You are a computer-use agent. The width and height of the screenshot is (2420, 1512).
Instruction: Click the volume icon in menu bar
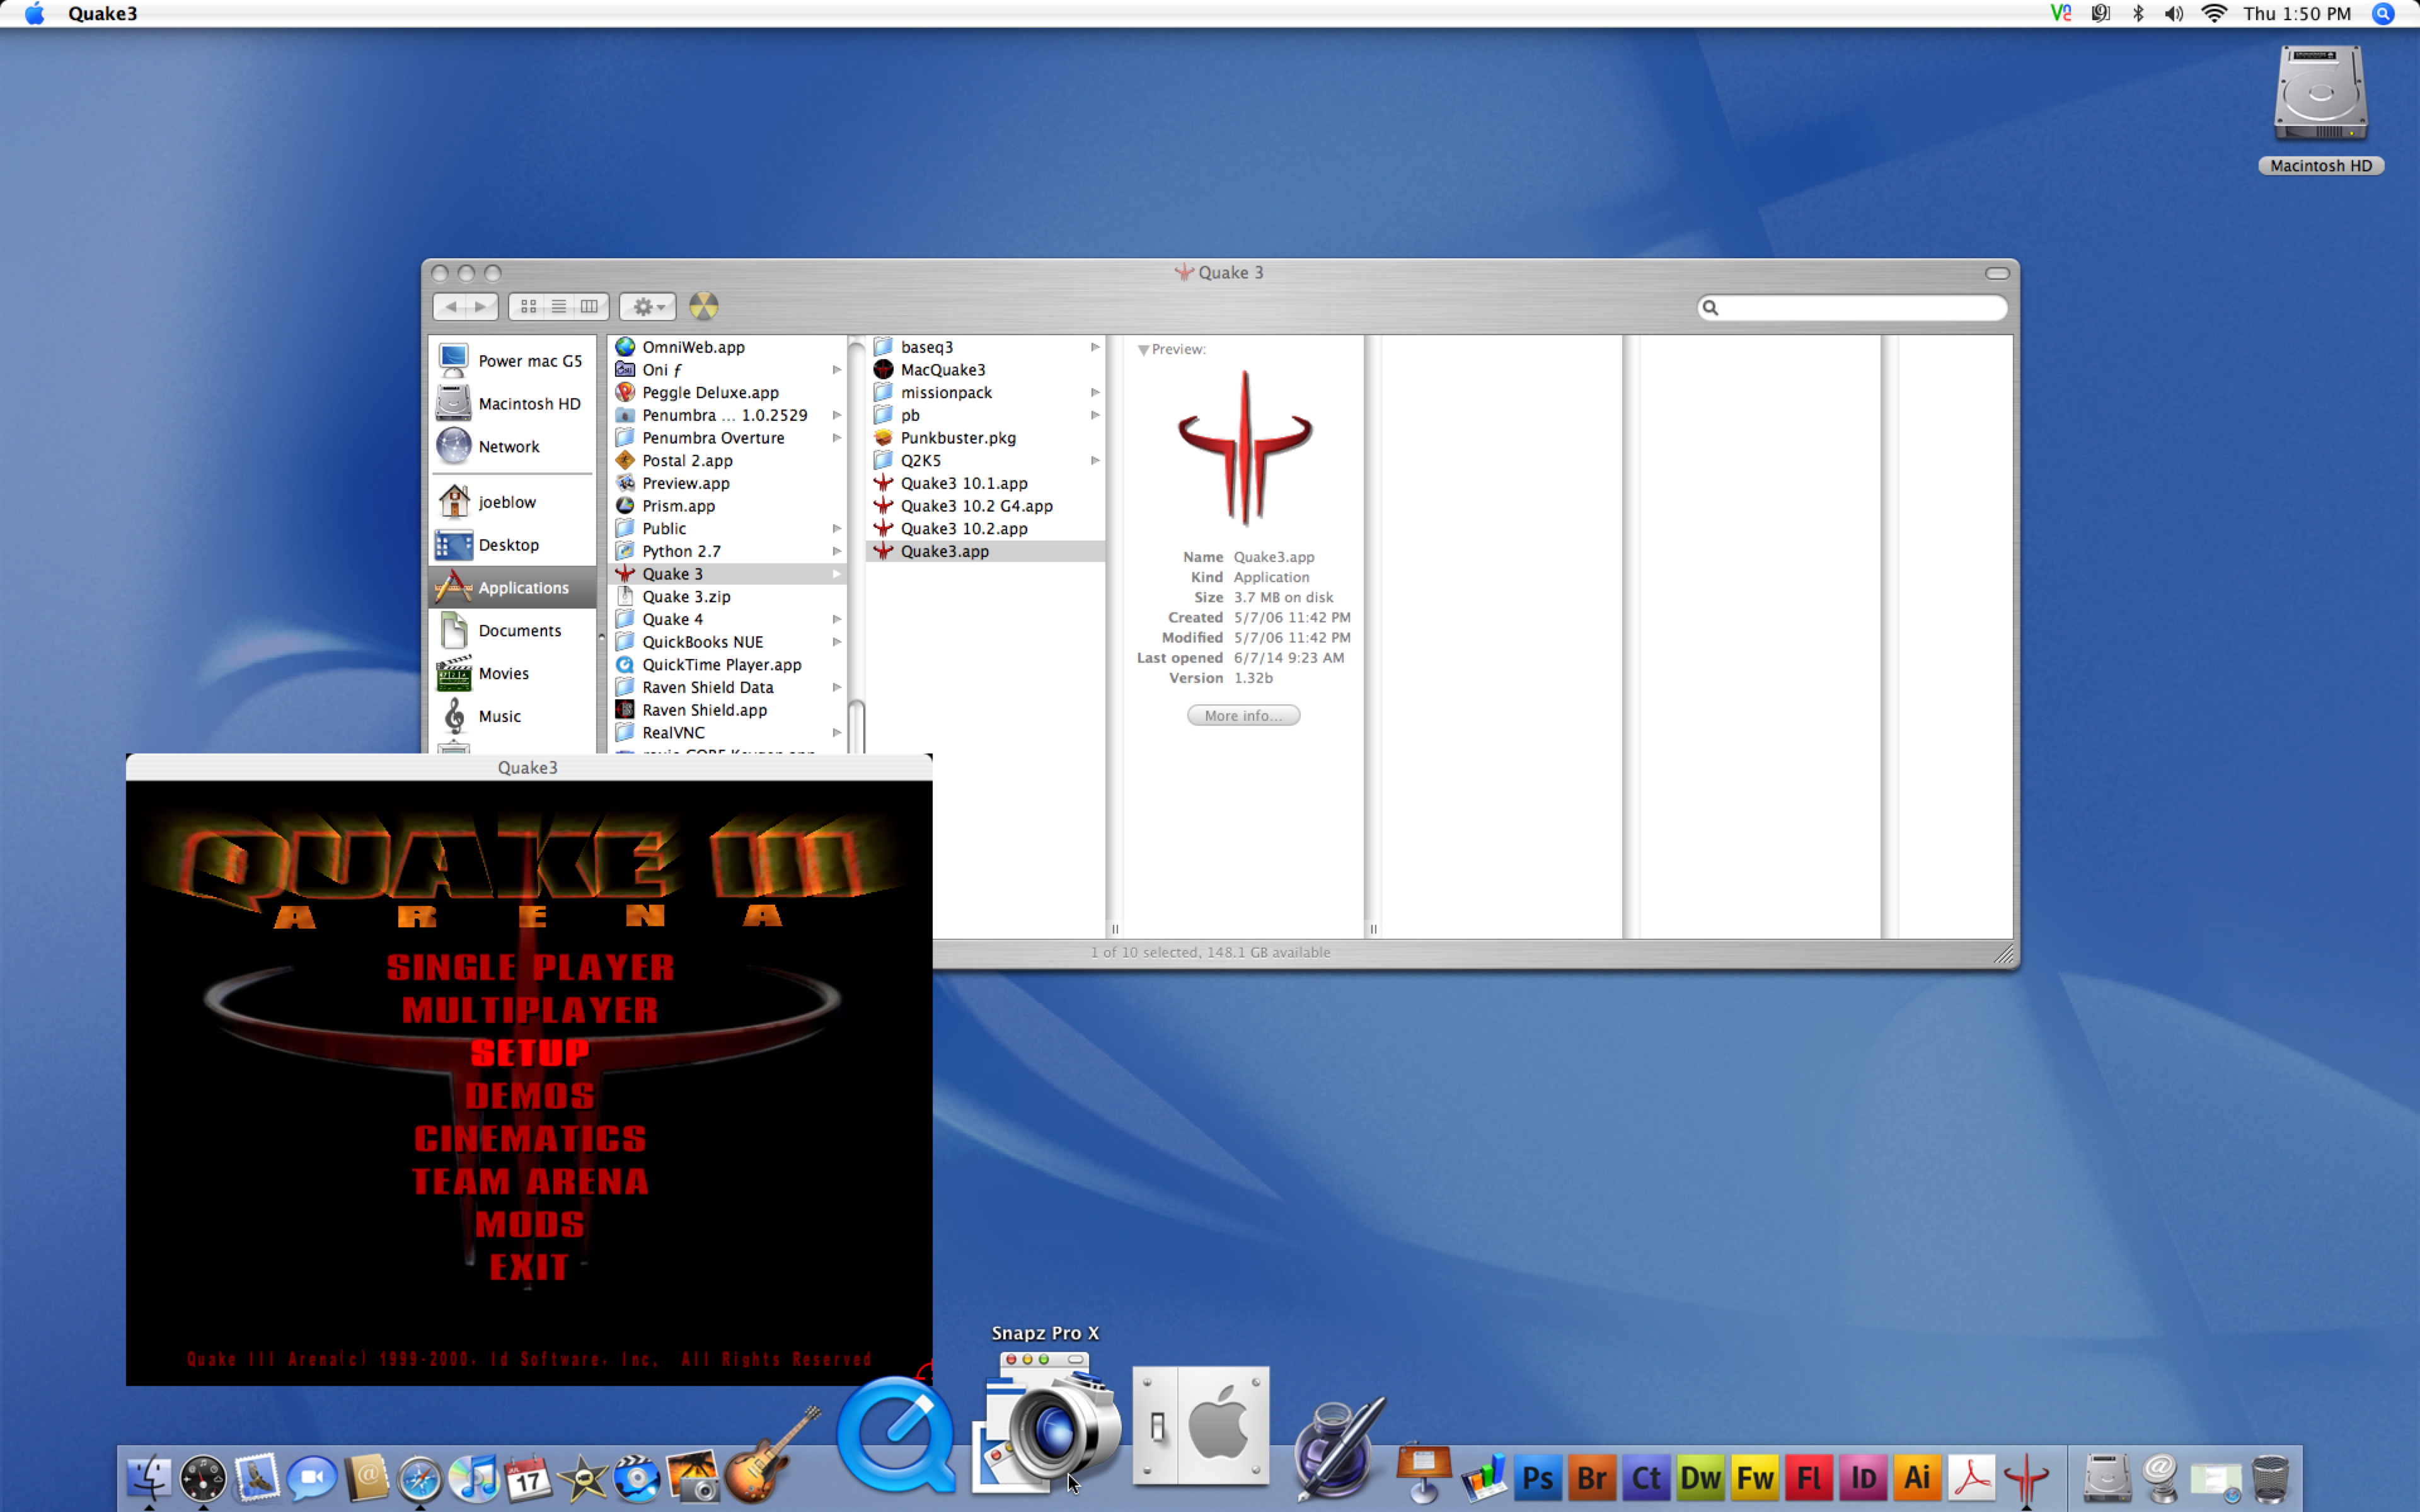2174,14
